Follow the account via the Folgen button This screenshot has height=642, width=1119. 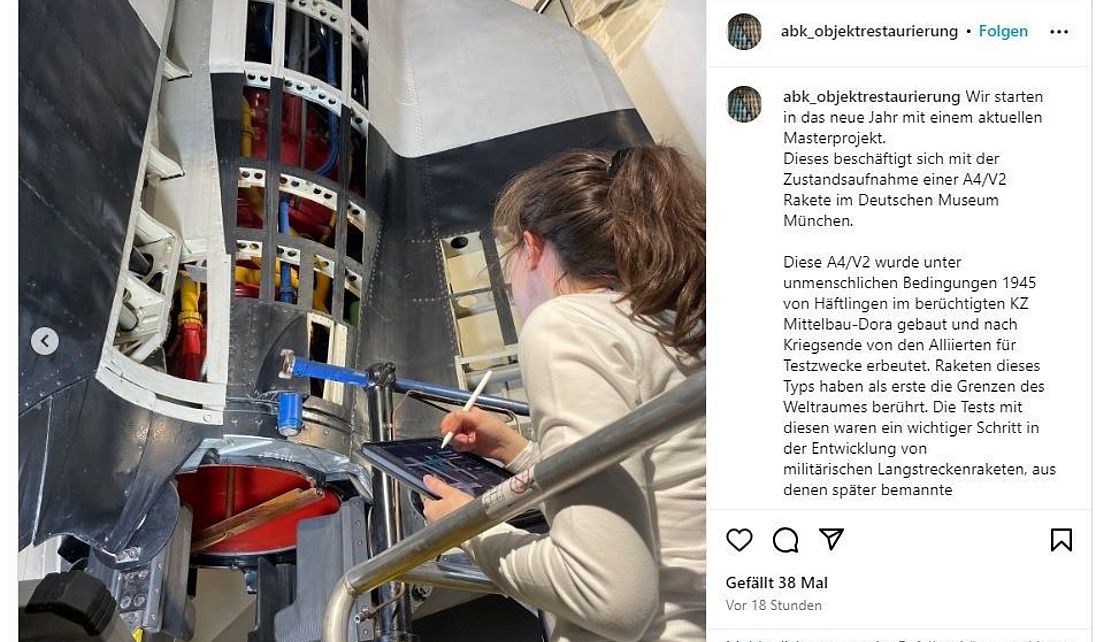point(1003,31)
